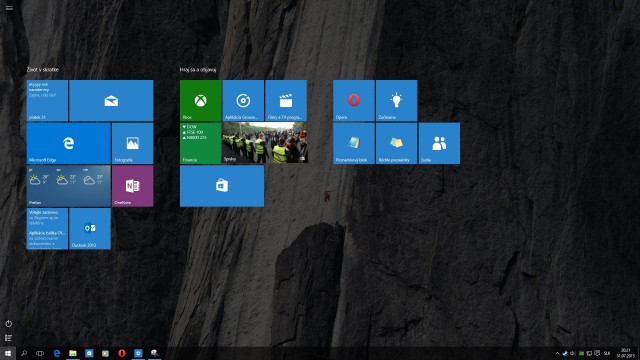Open the Photos tile
This screenshot has height=360, width=640.
point(132,143)
